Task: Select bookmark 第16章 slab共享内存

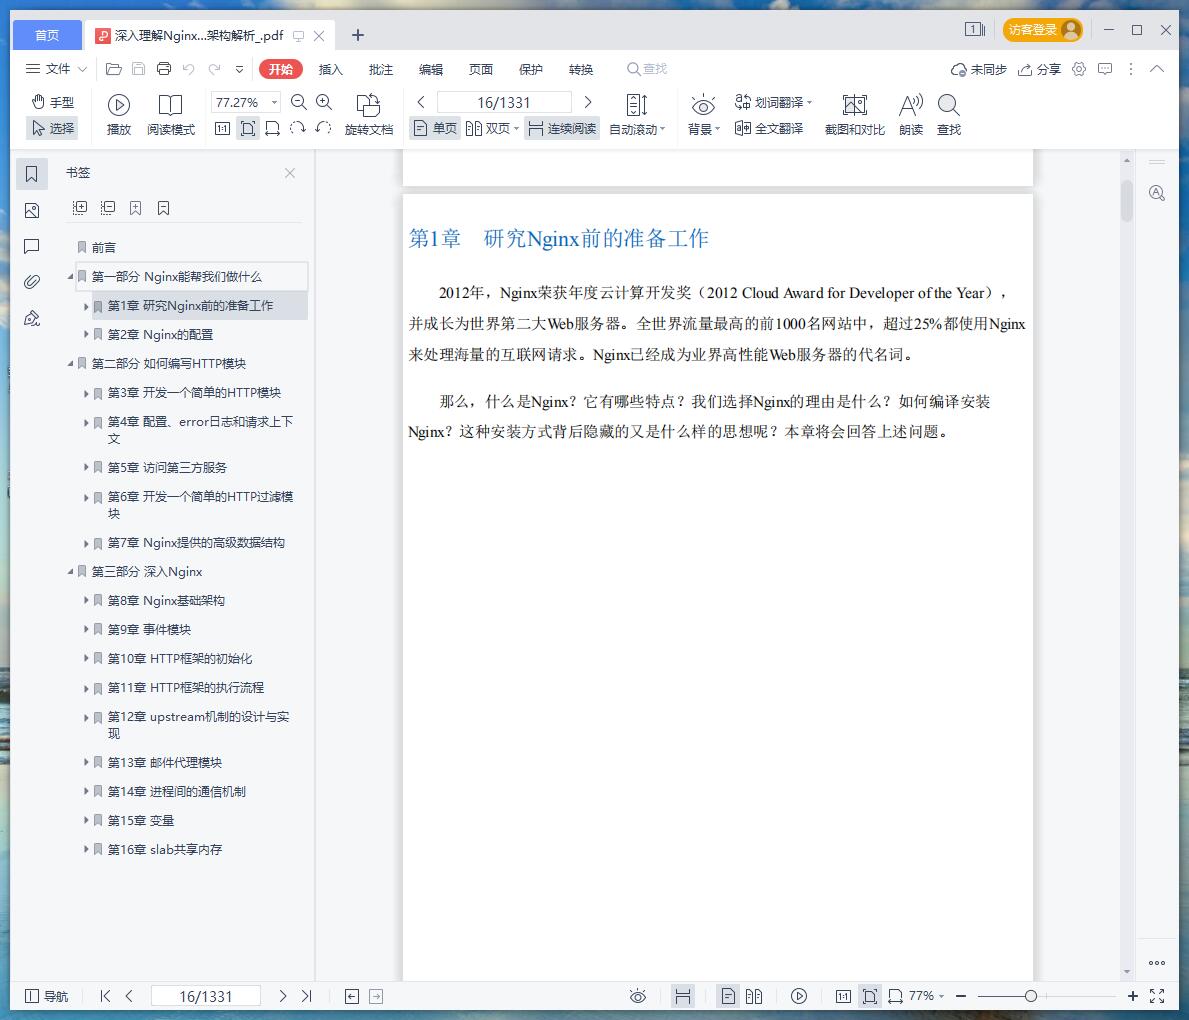Action: tap(165, 849)
